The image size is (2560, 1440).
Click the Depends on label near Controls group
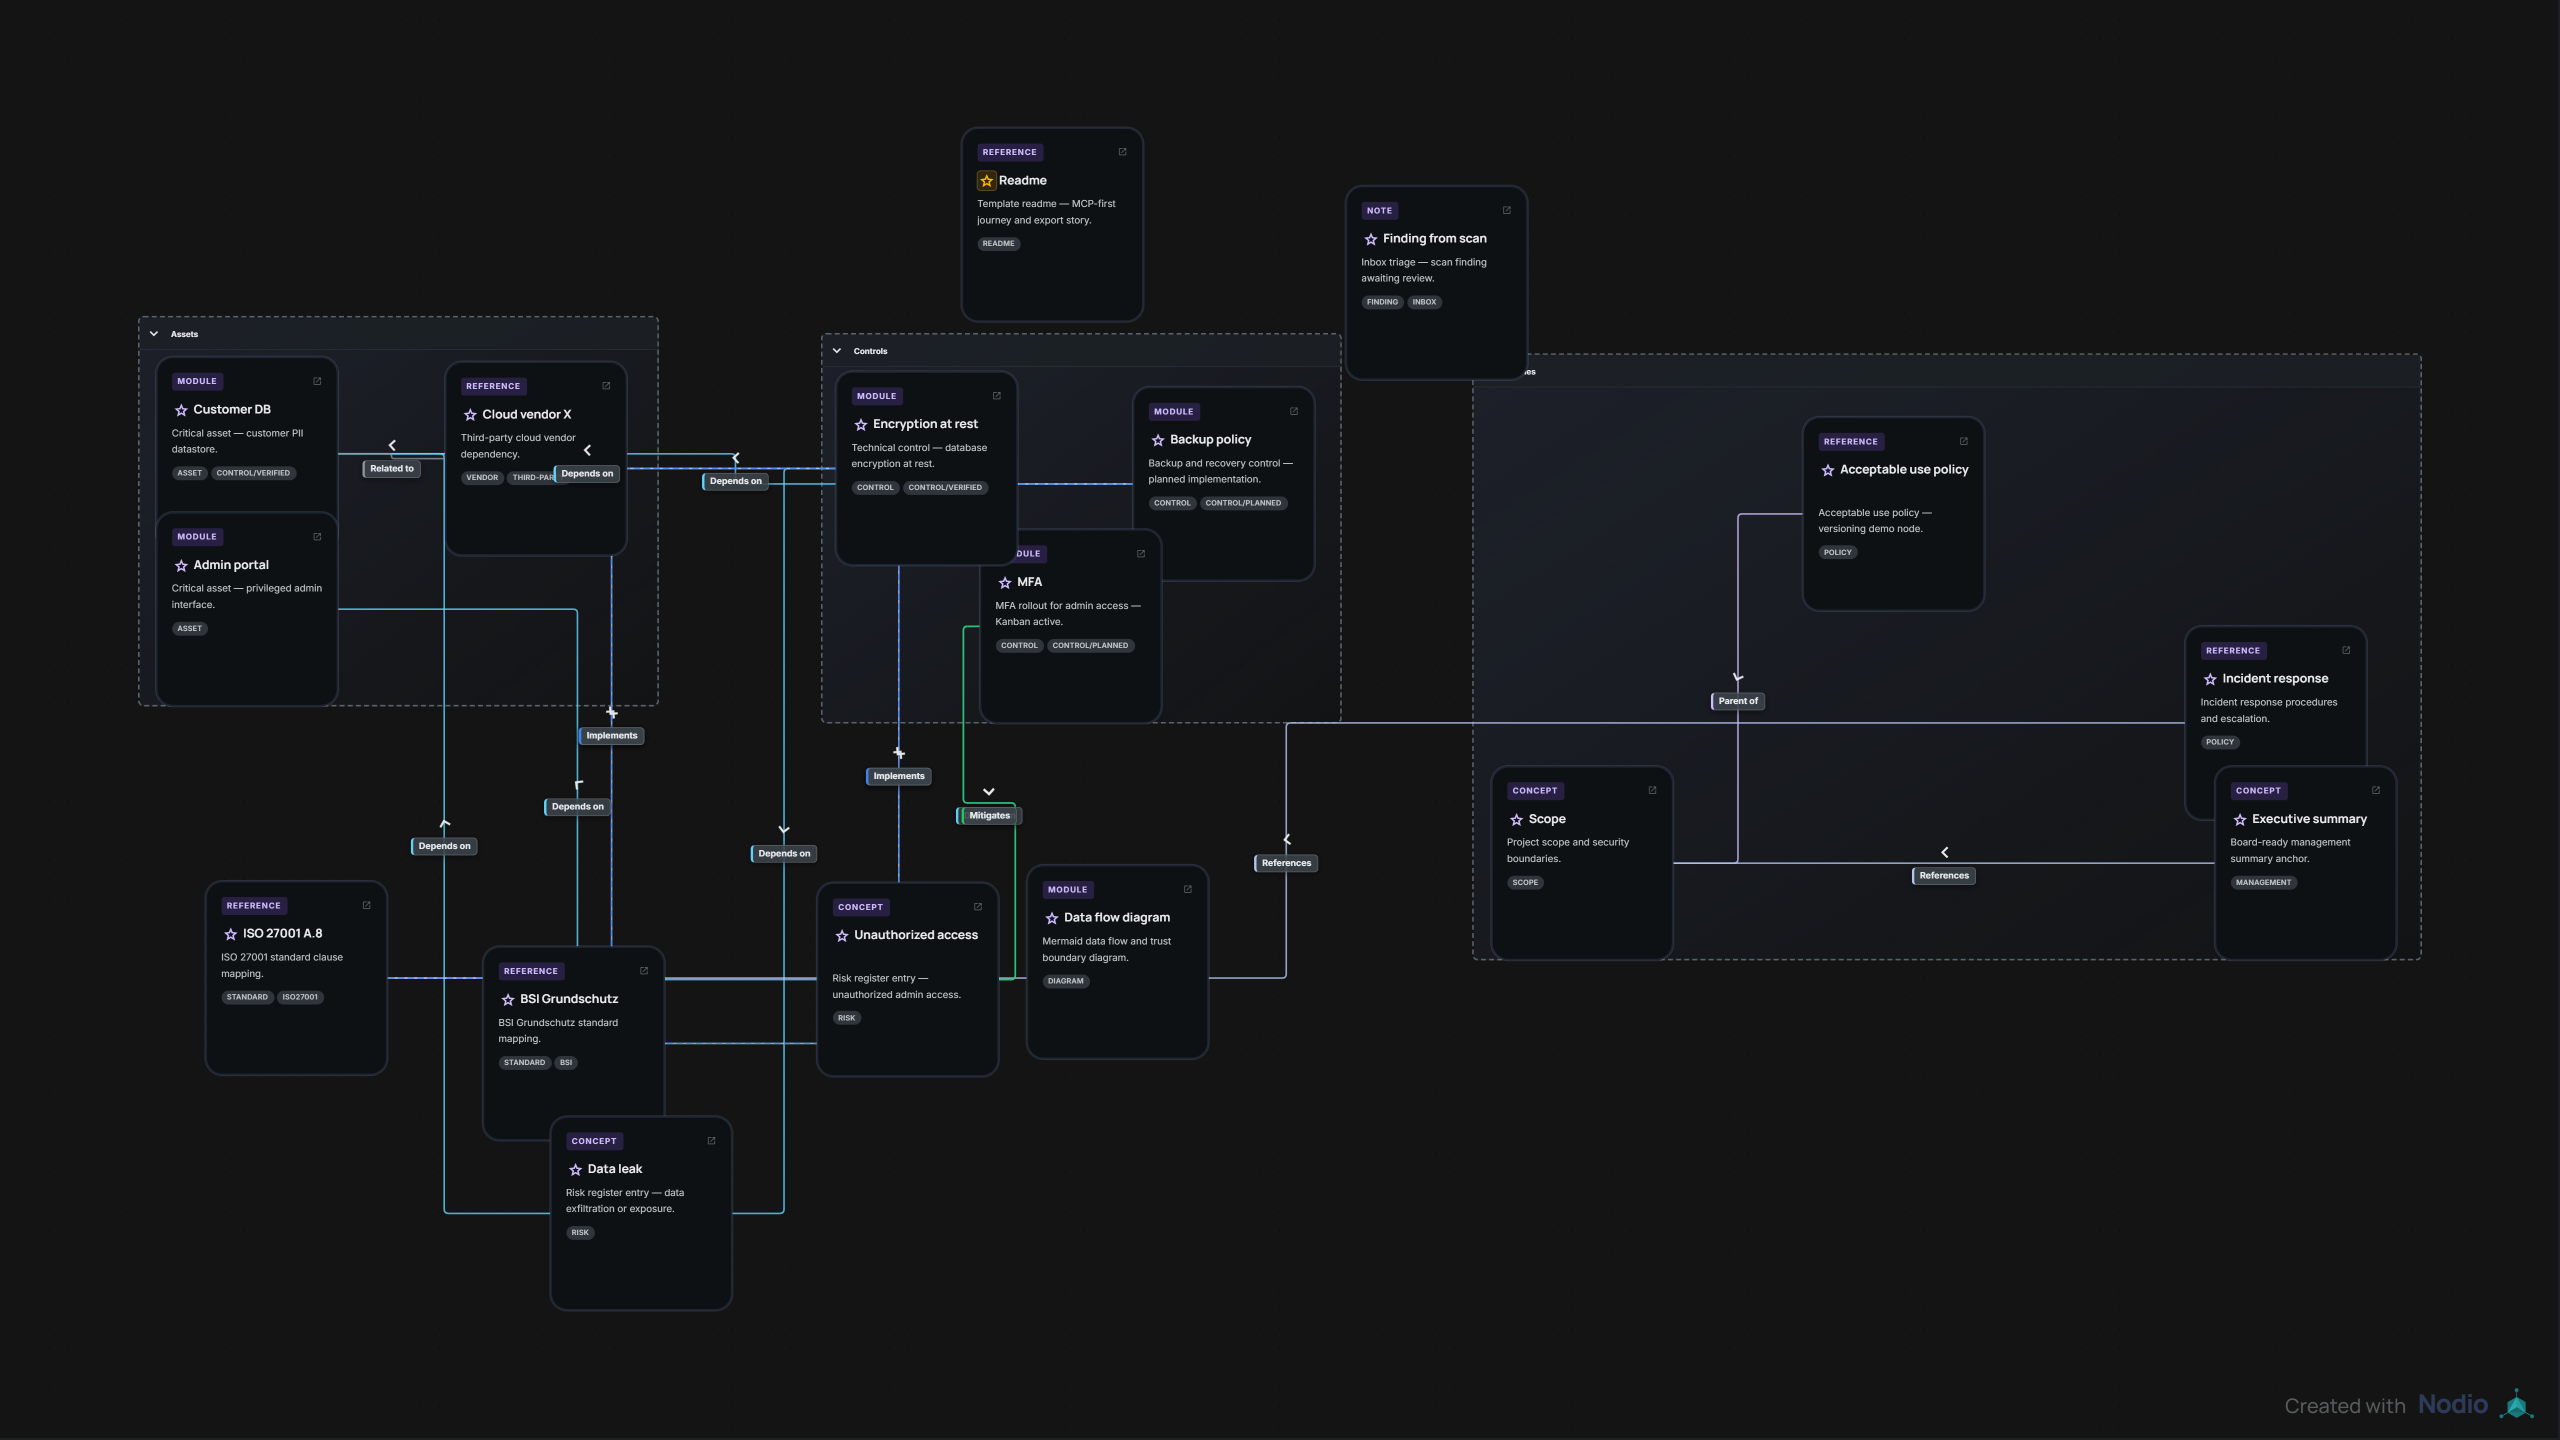tap(735, 481)
